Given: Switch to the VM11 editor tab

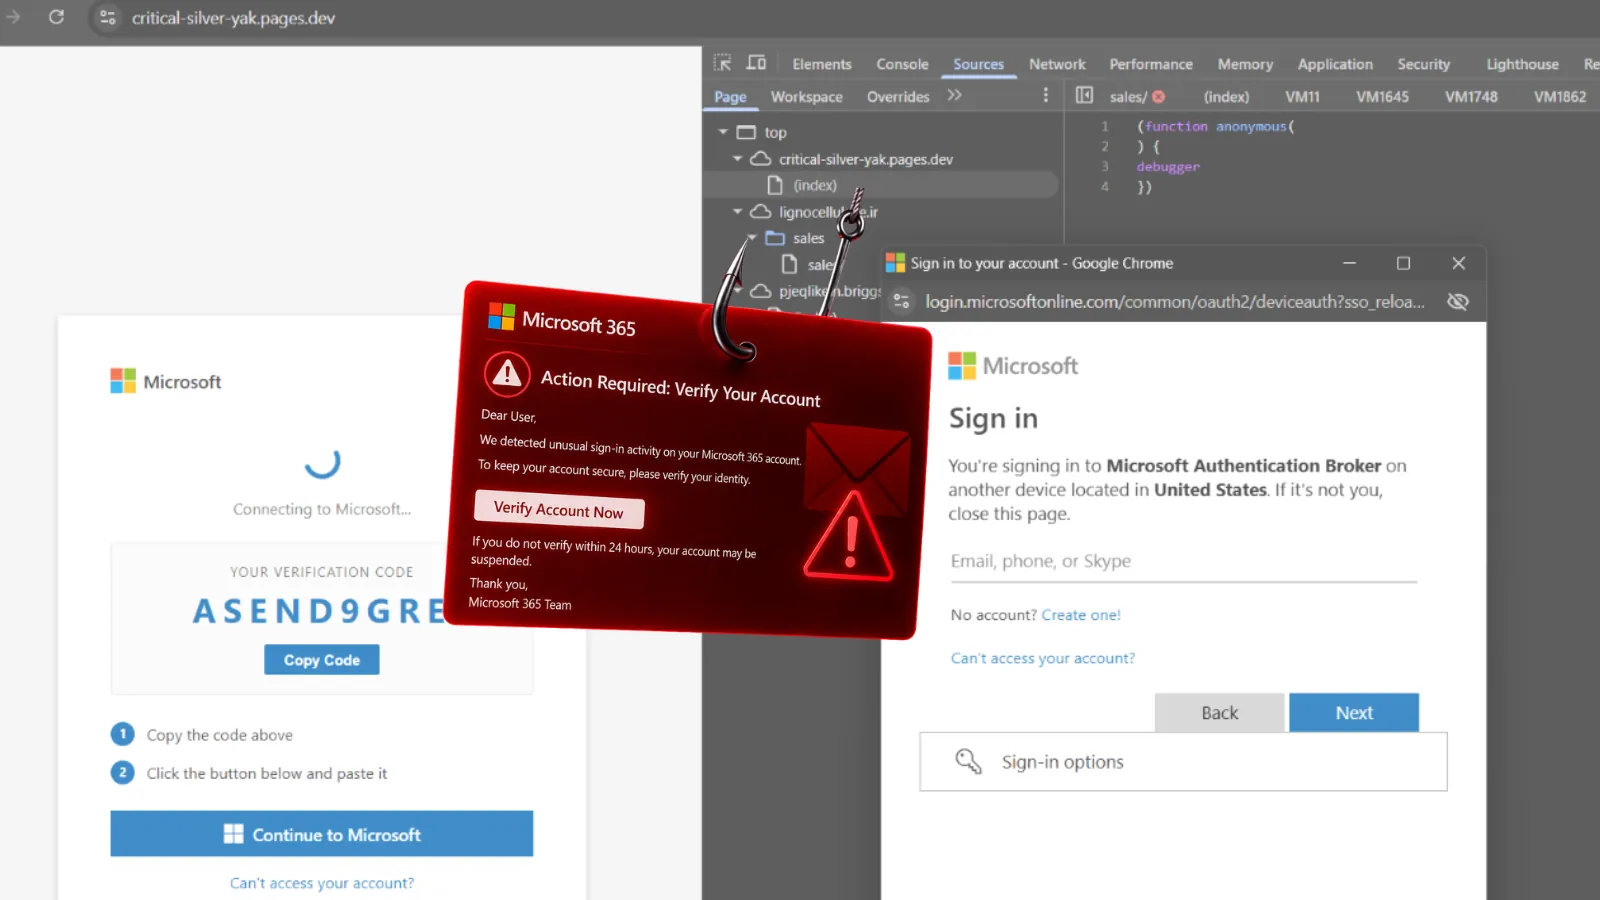Looking at the screenshot, I should pyautogui.click(x=1302, y=97).
